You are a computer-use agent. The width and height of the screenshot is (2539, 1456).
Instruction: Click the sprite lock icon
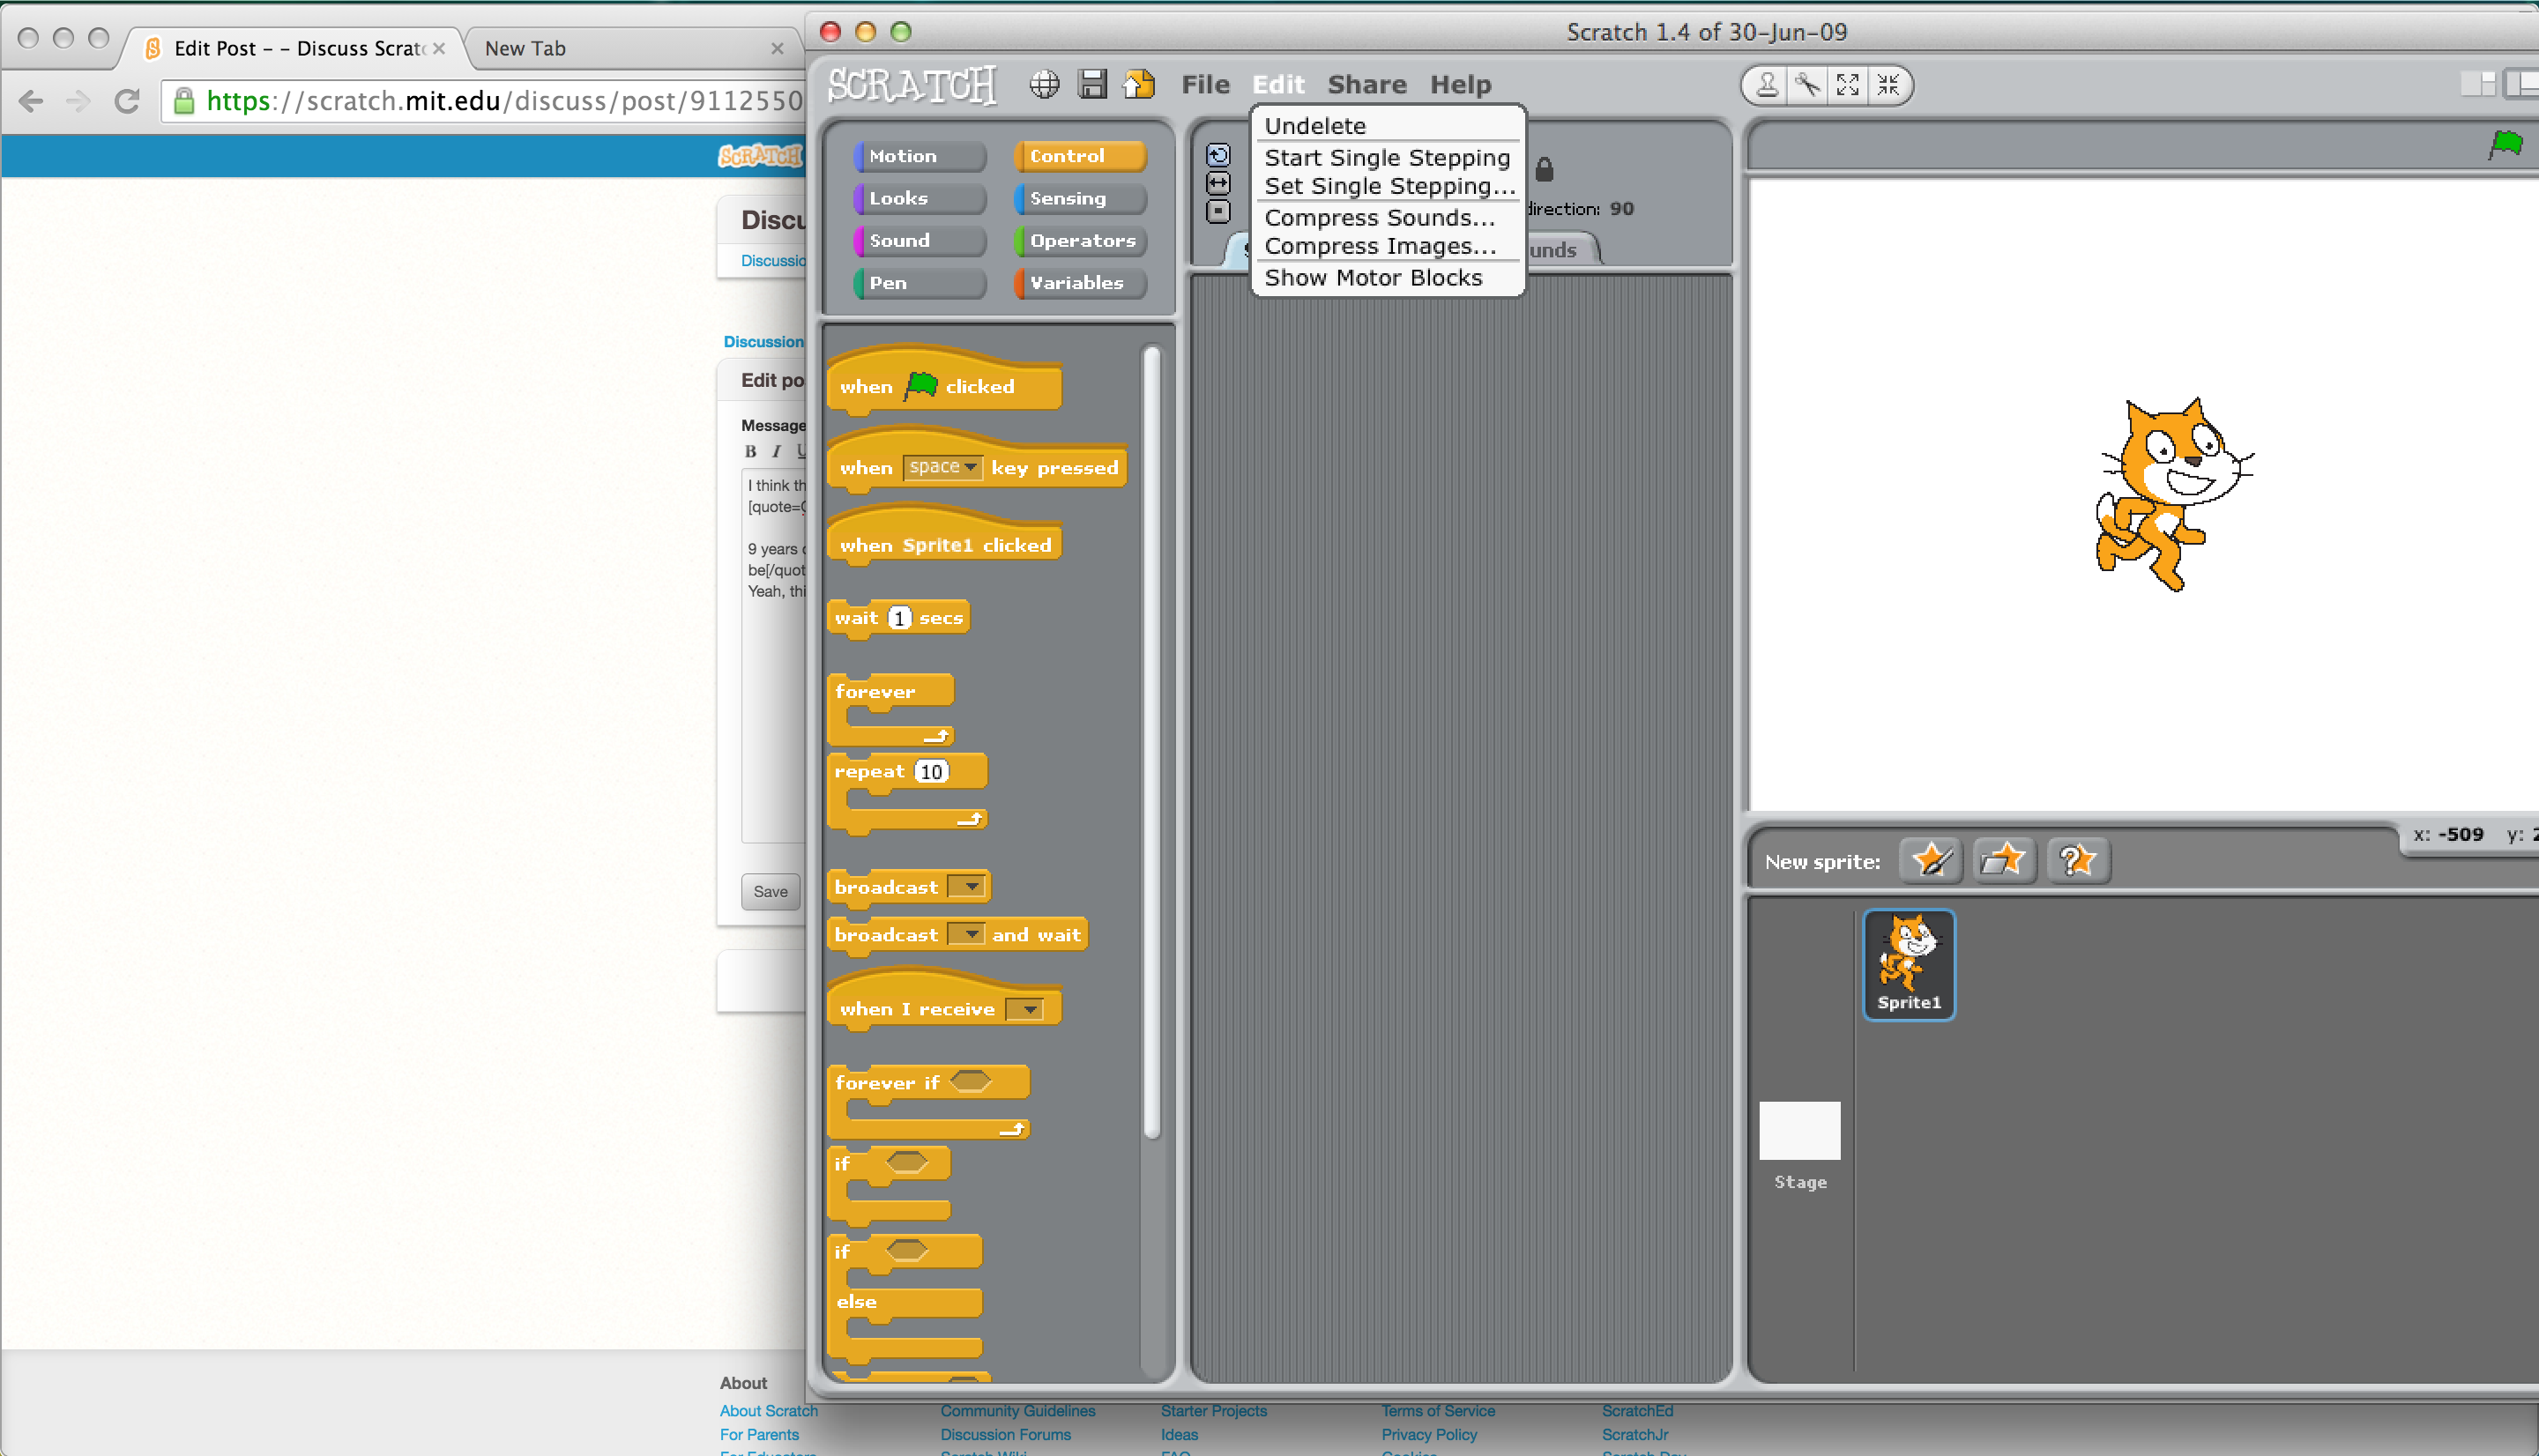pyautogui.click(x=1544, y=169)
